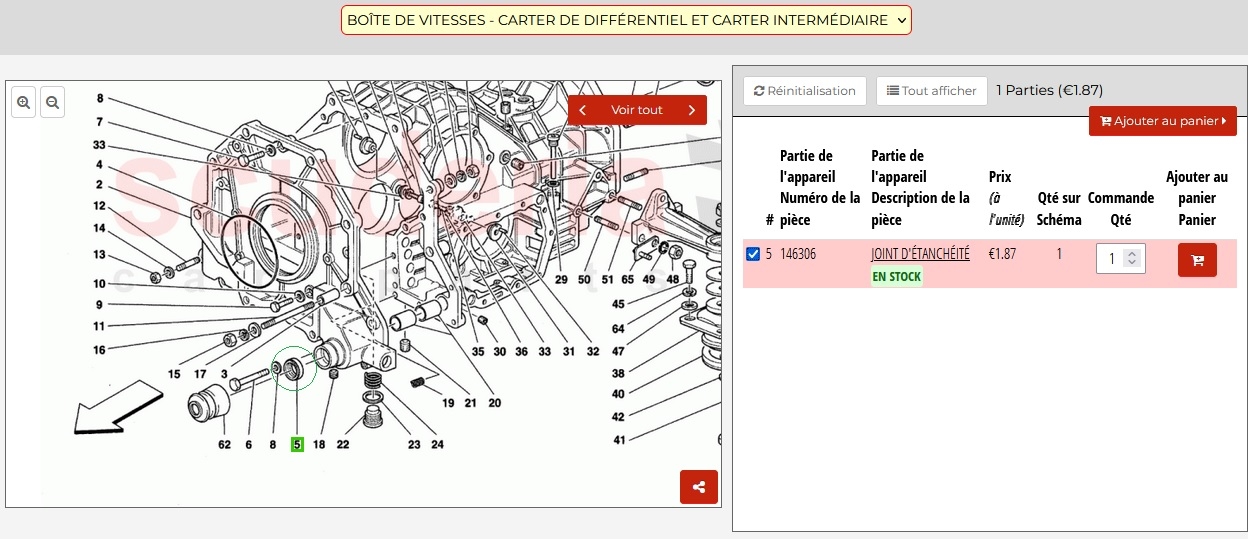This screenshot has height=539, width=1248.
Task: Go to previous diagram with left chevron
Action: 583,110
